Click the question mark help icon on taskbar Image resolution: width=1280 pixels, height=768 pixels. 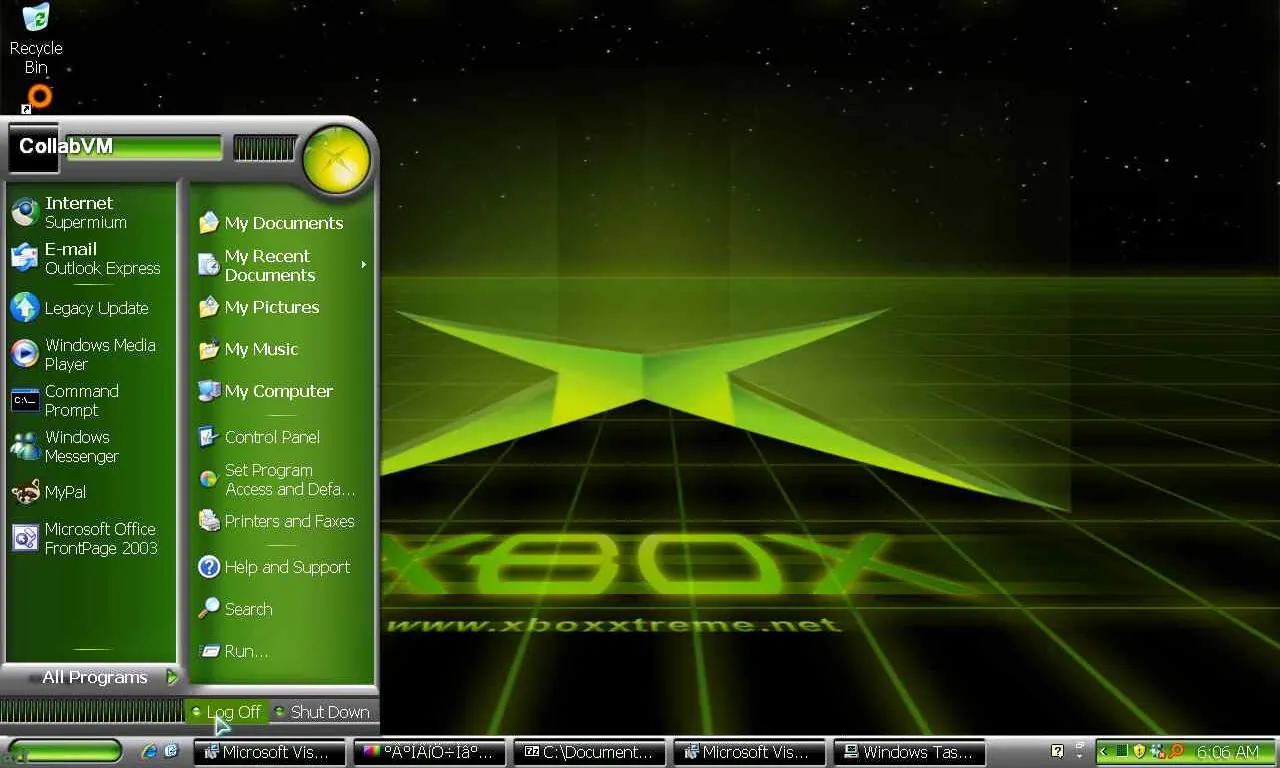[1057, 751]
